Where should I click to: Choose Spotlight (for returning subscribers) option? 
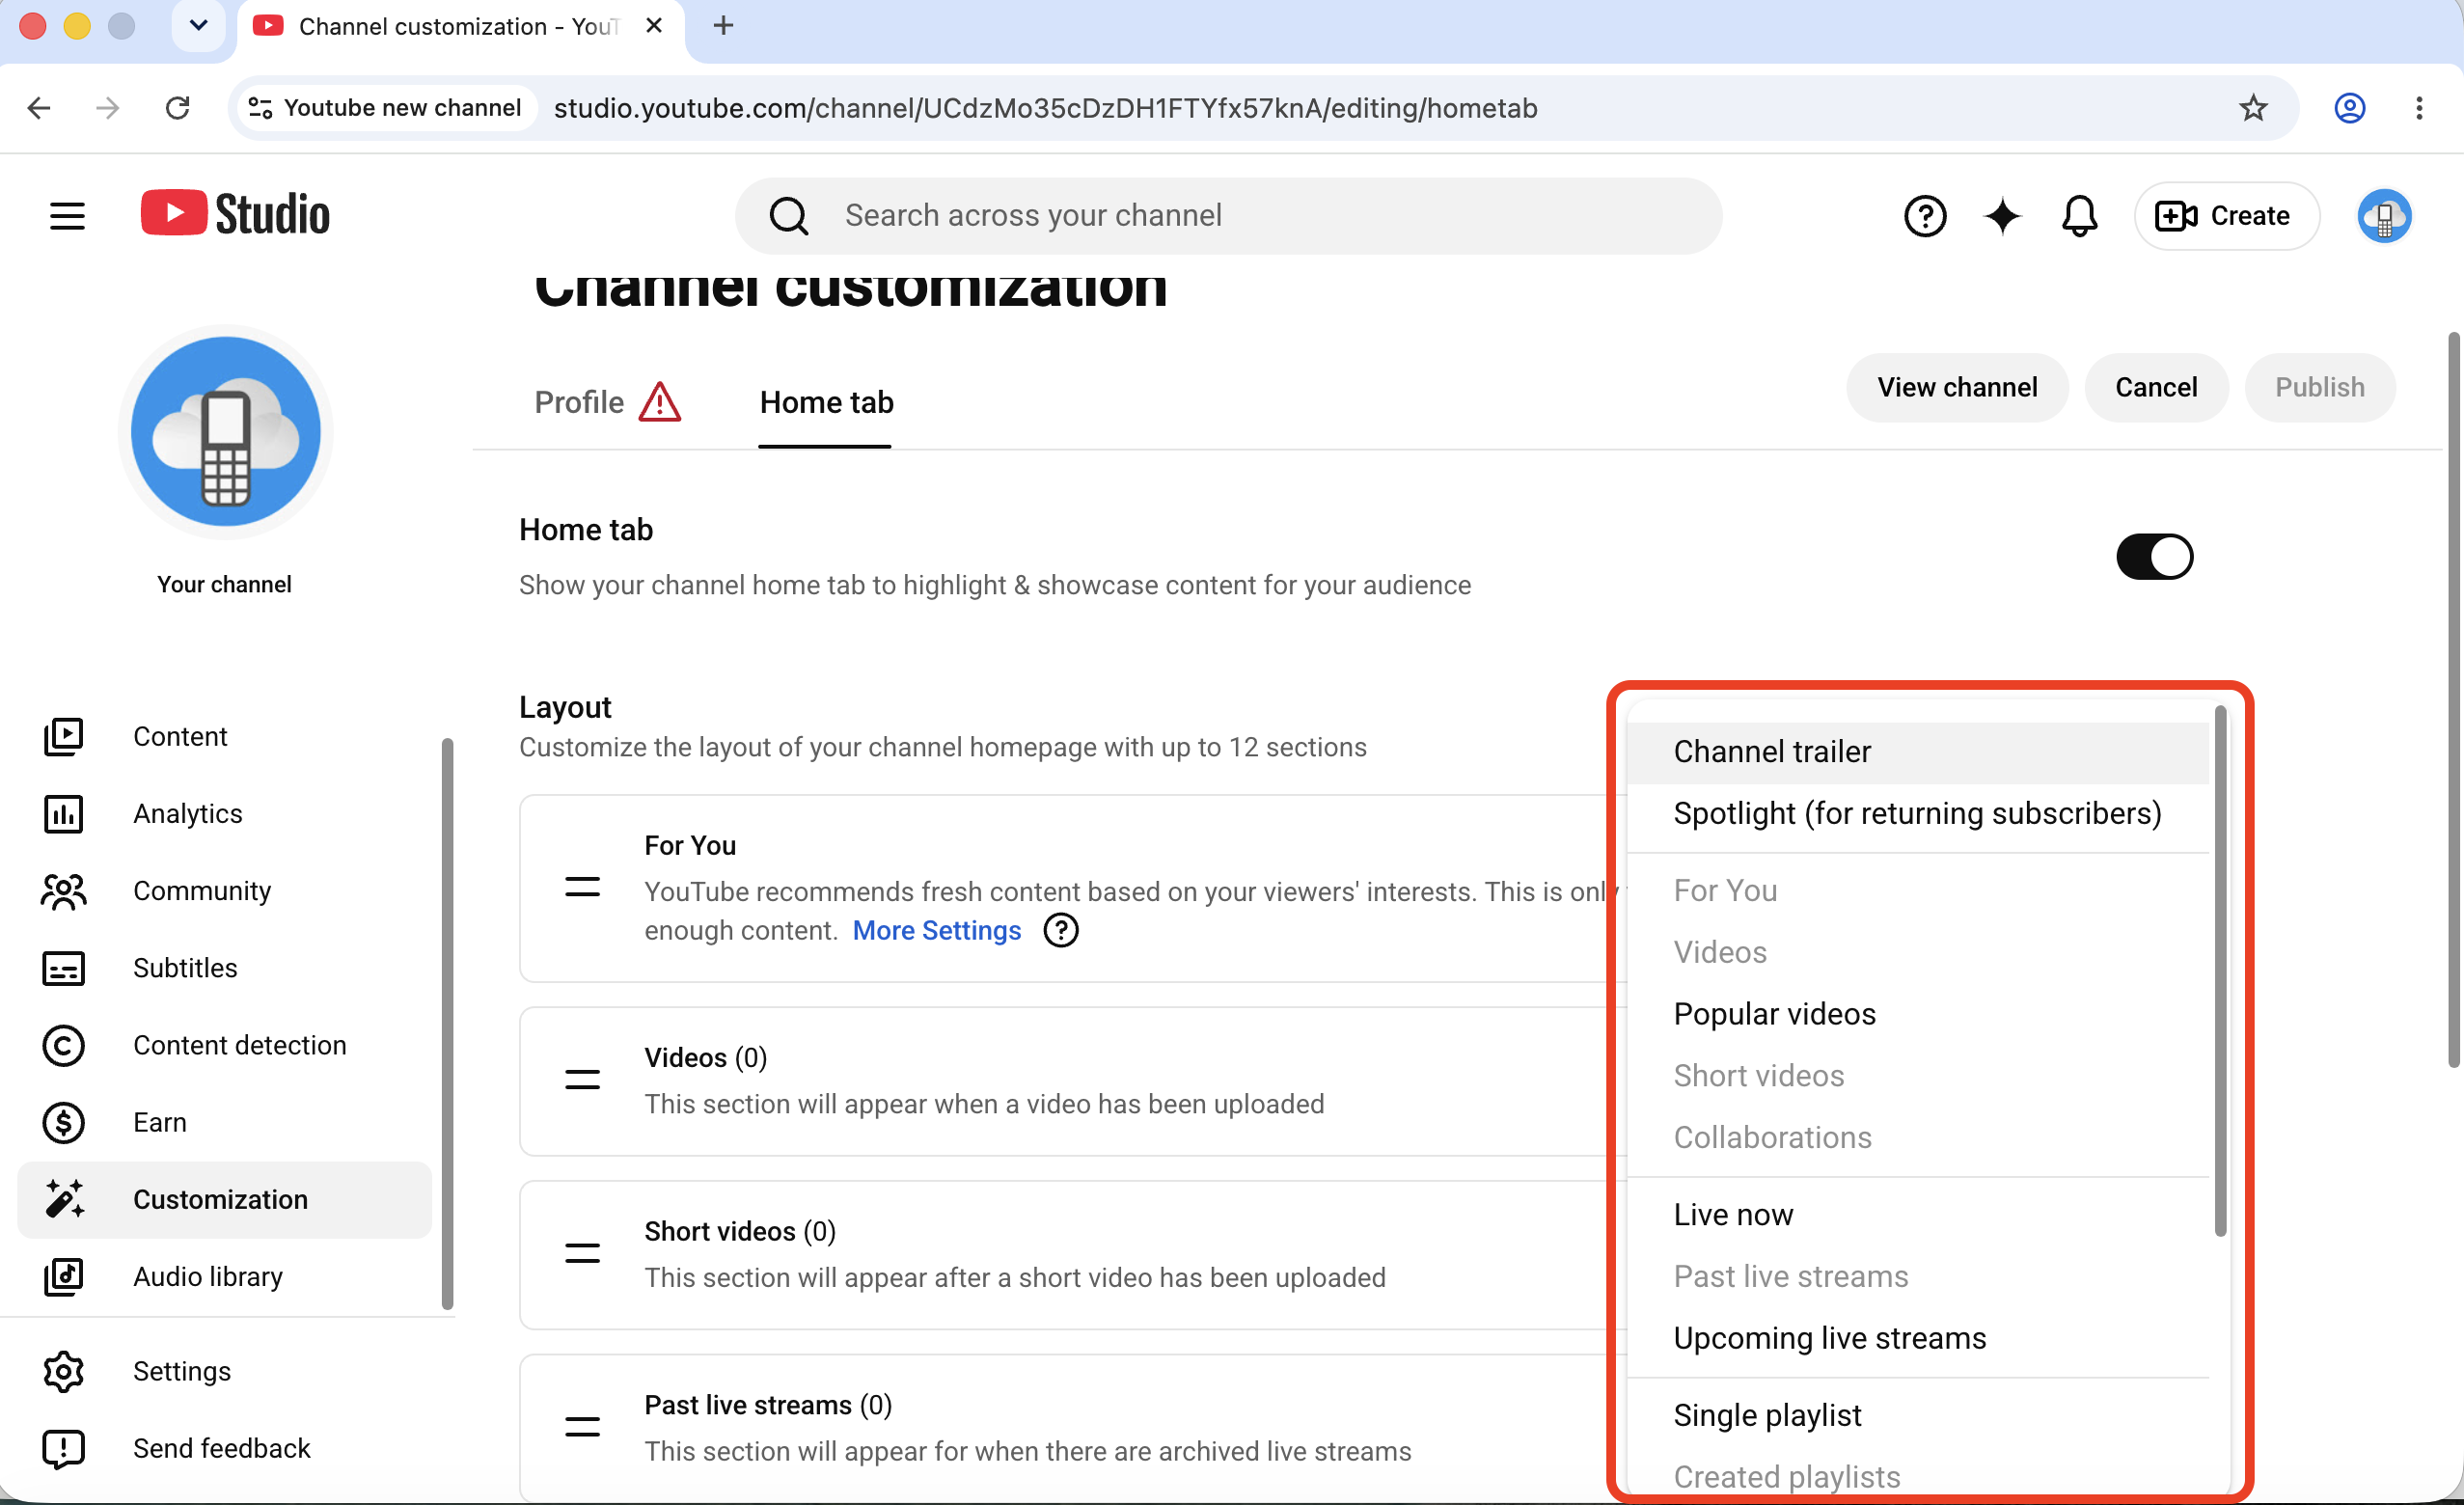1918,814
